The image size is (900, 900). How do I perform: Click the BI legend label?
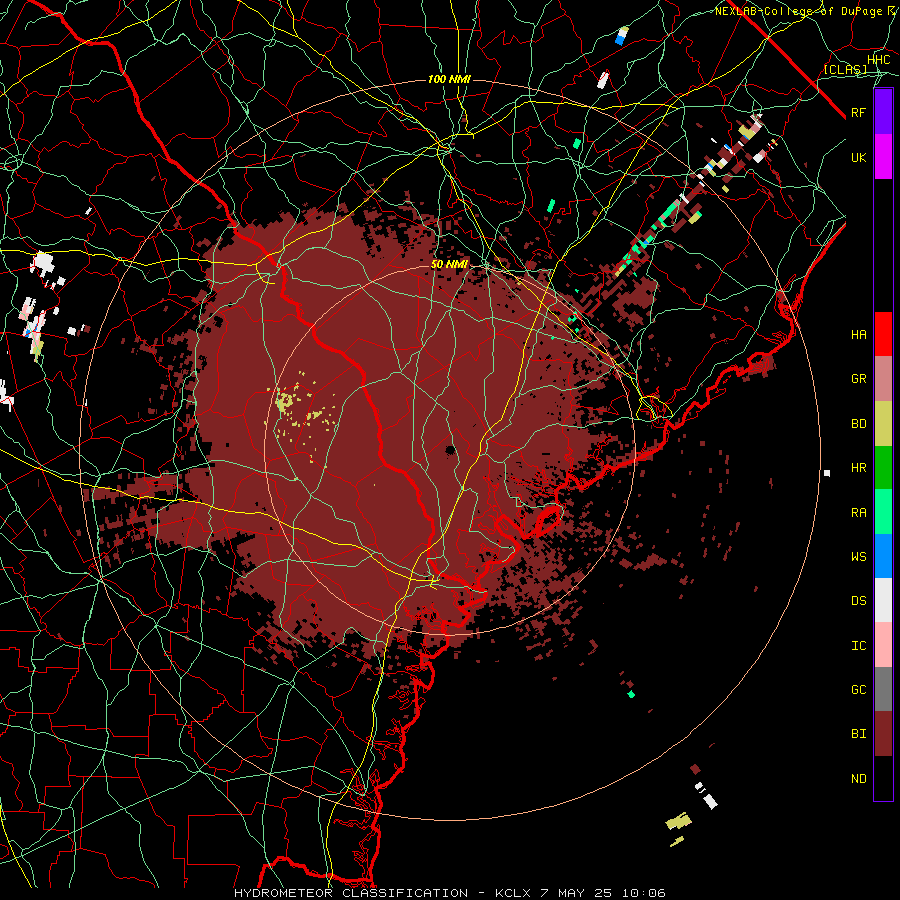coord(858,734)
